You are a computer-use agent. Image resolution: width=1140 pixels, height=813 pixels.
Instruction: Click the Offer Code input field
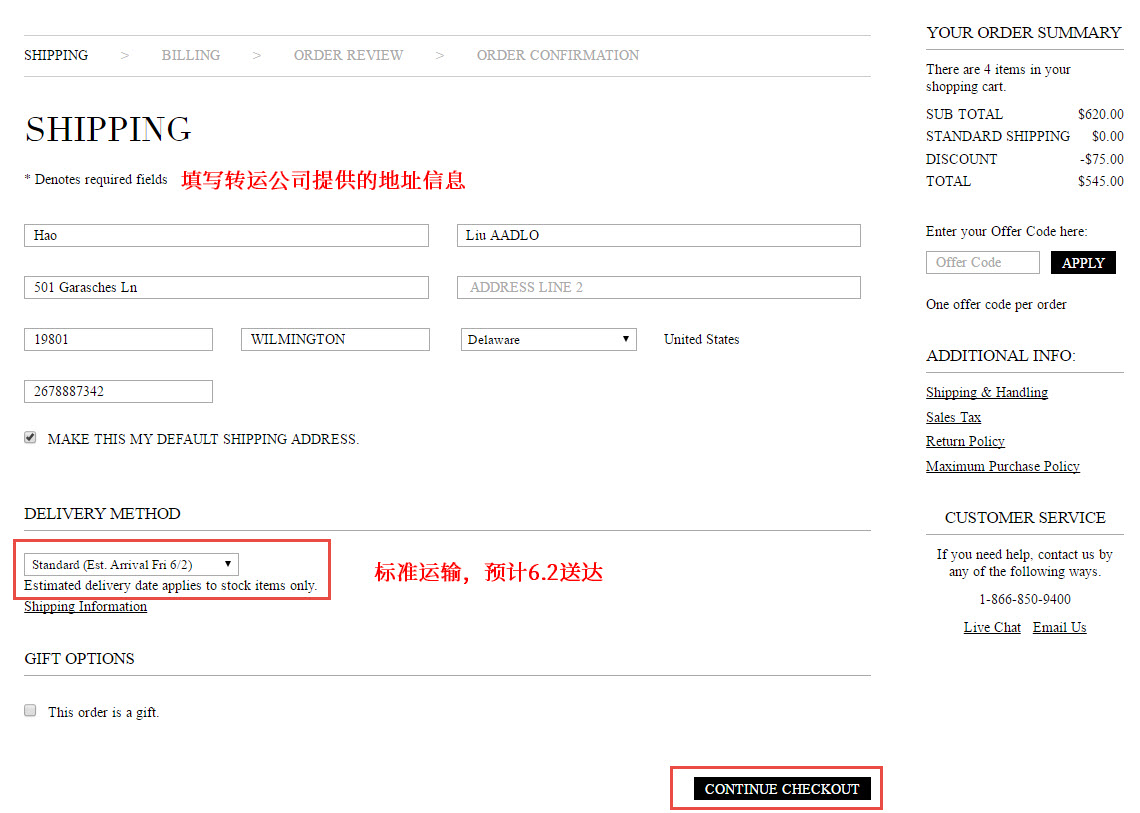983,263
